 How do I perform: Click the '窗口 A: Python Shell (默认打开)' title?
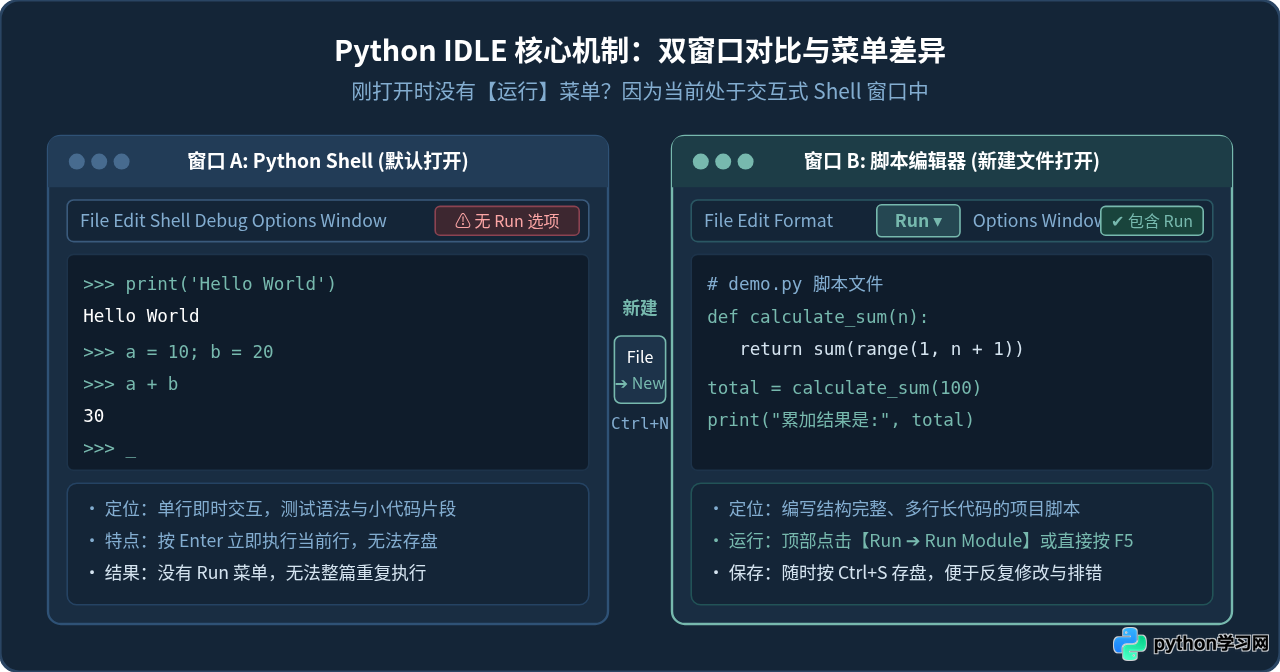tap(328, 161)
